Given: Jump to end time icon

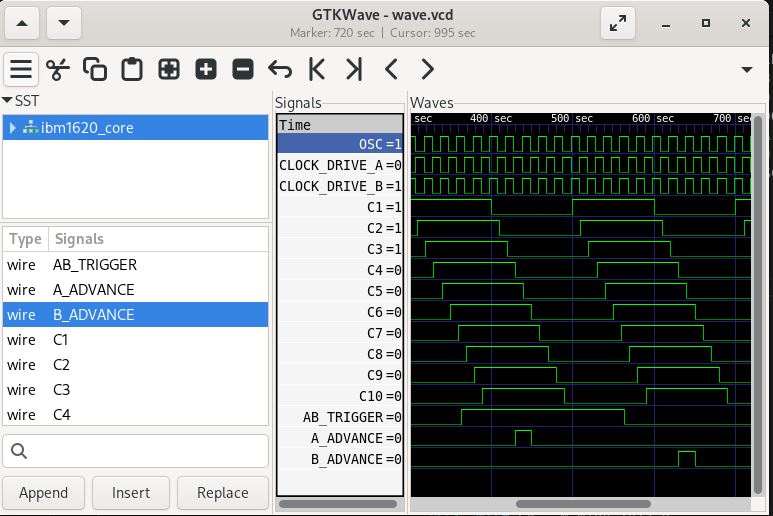Looking at the screenshot, I should (354, 69).
